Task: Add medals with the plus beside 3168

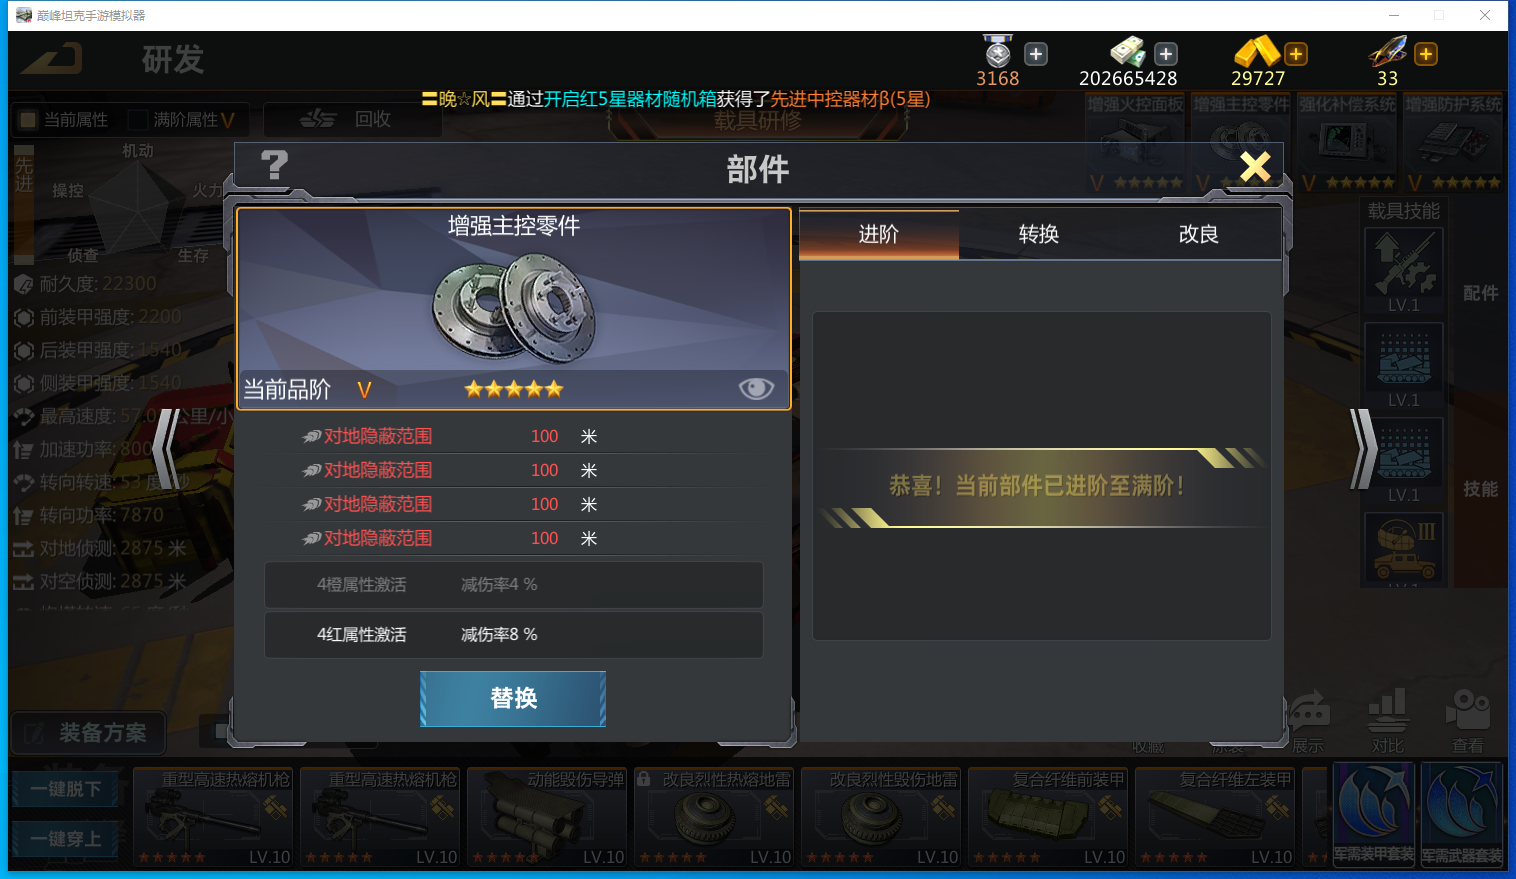Action: click(1036, 54)
